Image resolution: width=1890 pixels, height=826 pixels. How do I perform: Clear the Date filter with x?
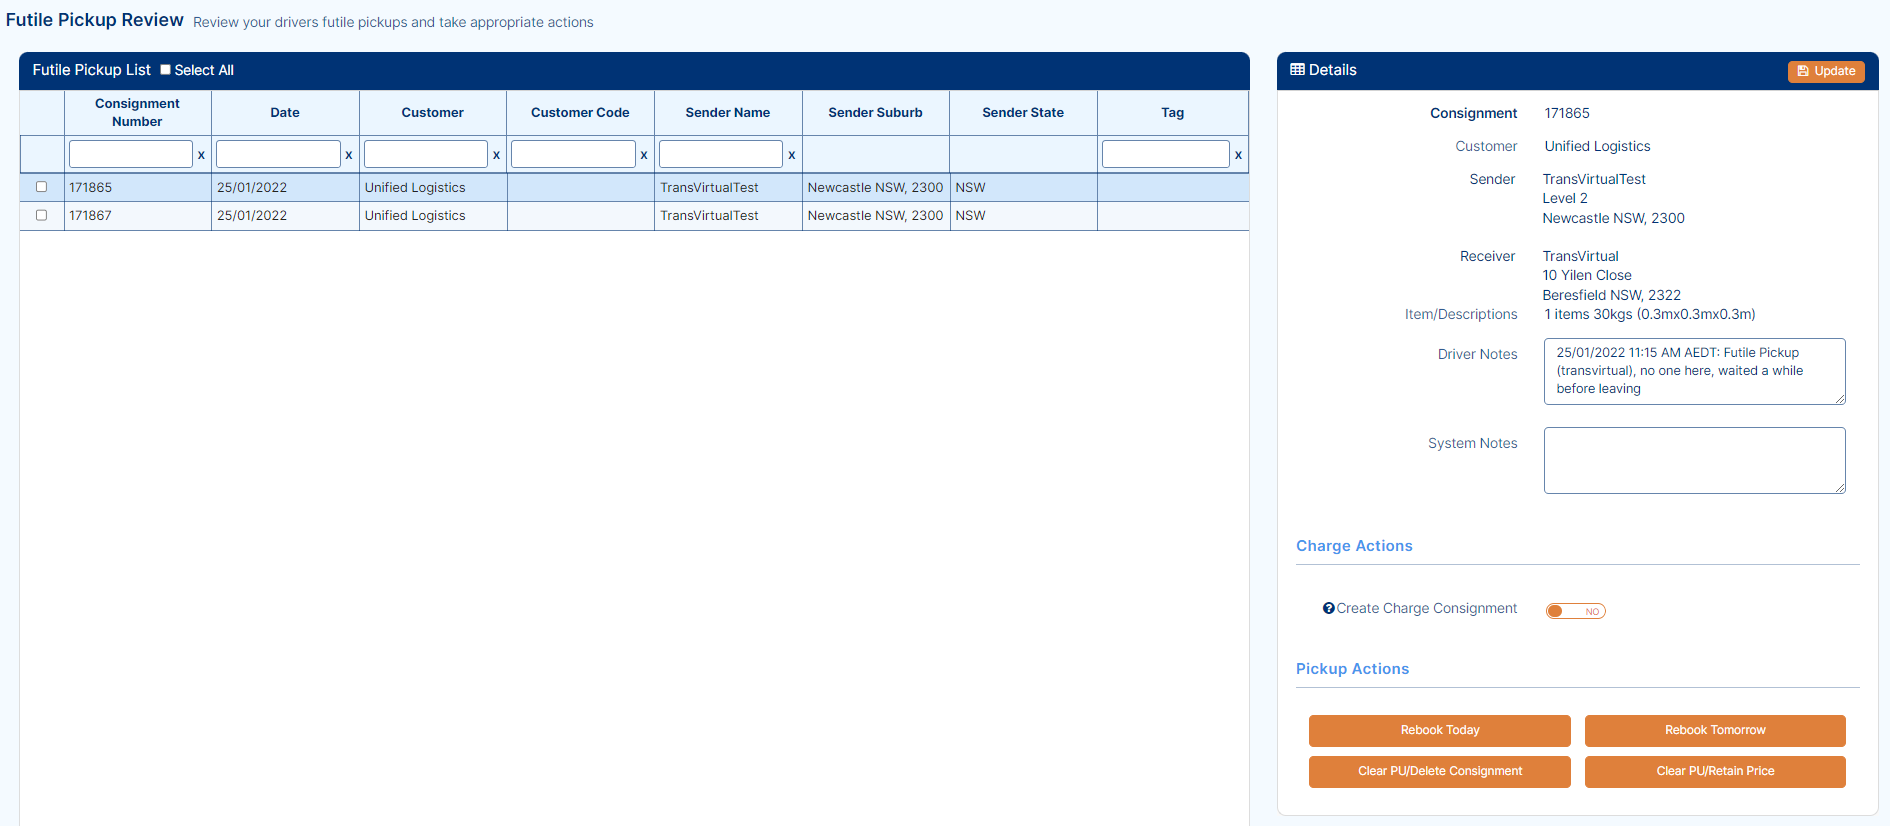point(348,155)
